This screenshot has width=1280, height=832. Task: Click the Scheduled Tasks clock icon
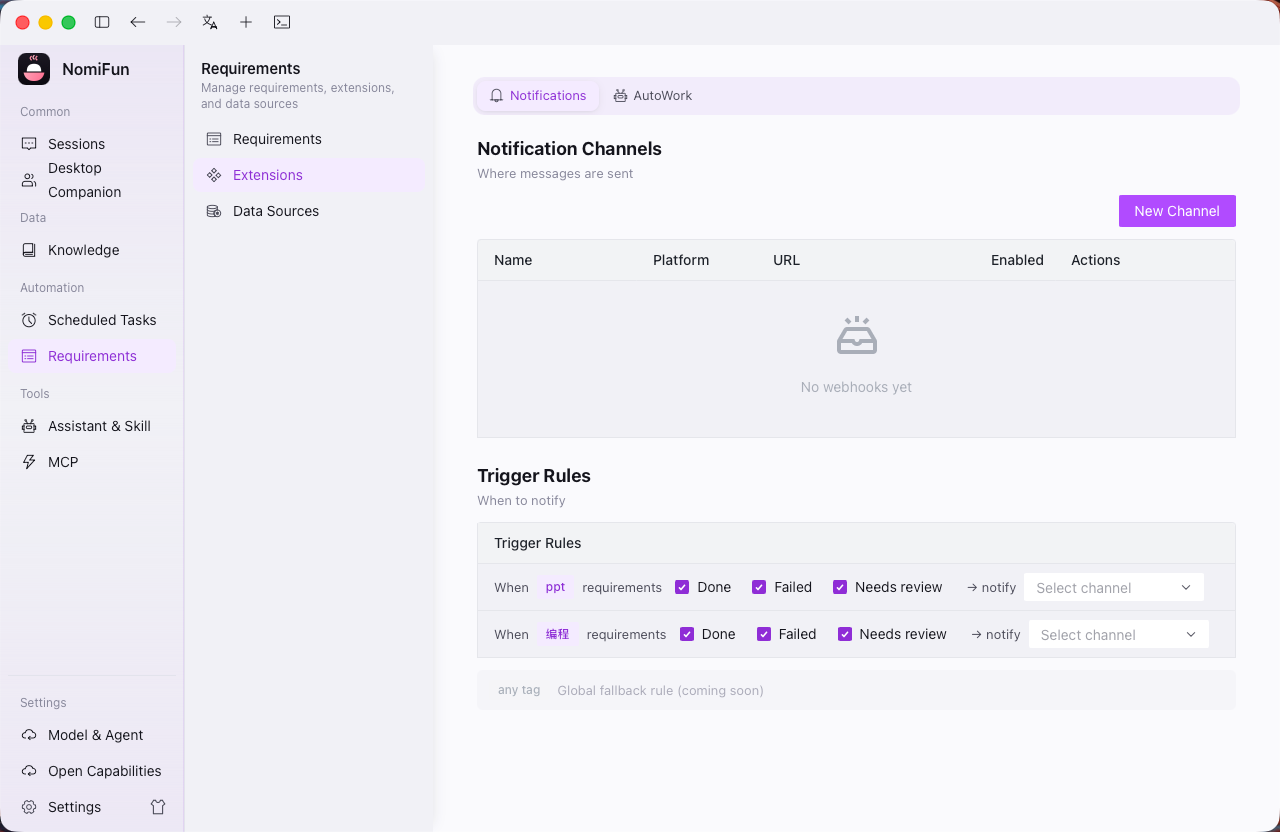(29, 320)
